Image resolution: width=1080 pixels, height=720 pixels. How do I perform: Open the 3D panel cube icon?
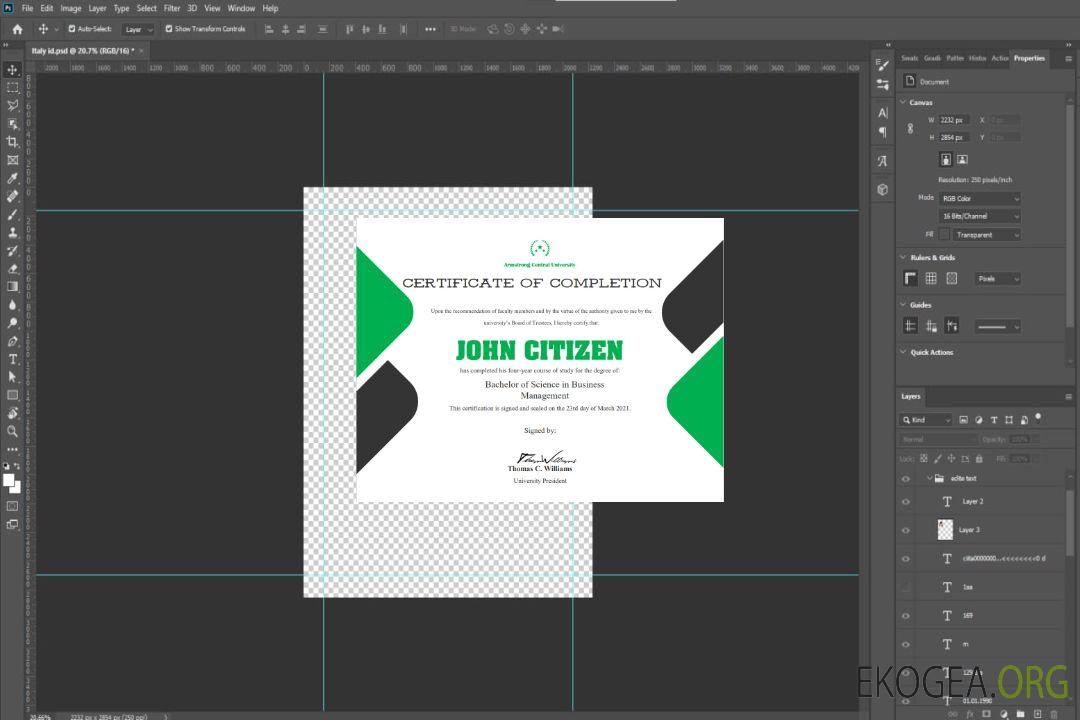[882, 189]
